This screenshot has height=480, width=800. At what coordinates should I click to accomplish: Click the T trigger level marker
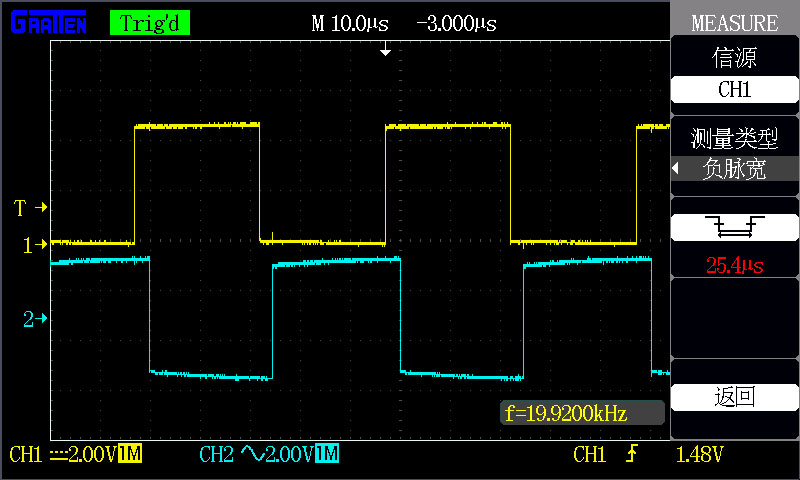pyautogui.click(x=30, y=208)
